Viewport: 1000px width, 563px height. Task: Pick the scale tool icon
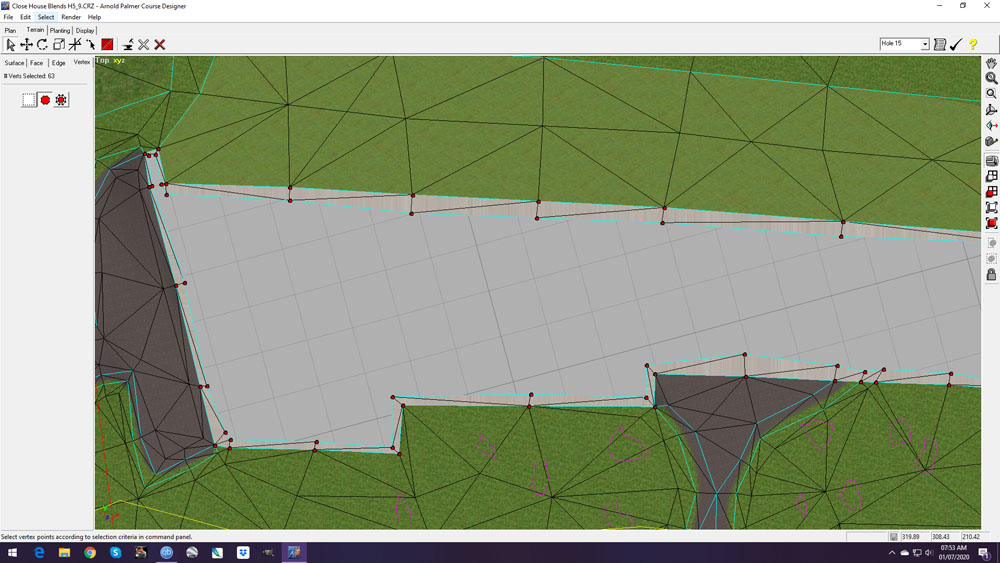coord(59,45)
